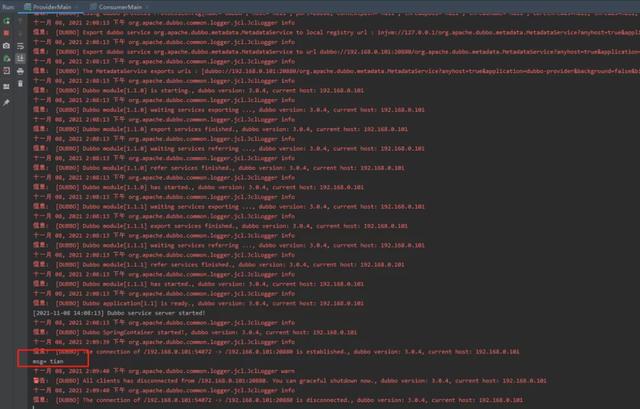Click 'module[1.1.1] export services finished' line

tap(220, 226)
